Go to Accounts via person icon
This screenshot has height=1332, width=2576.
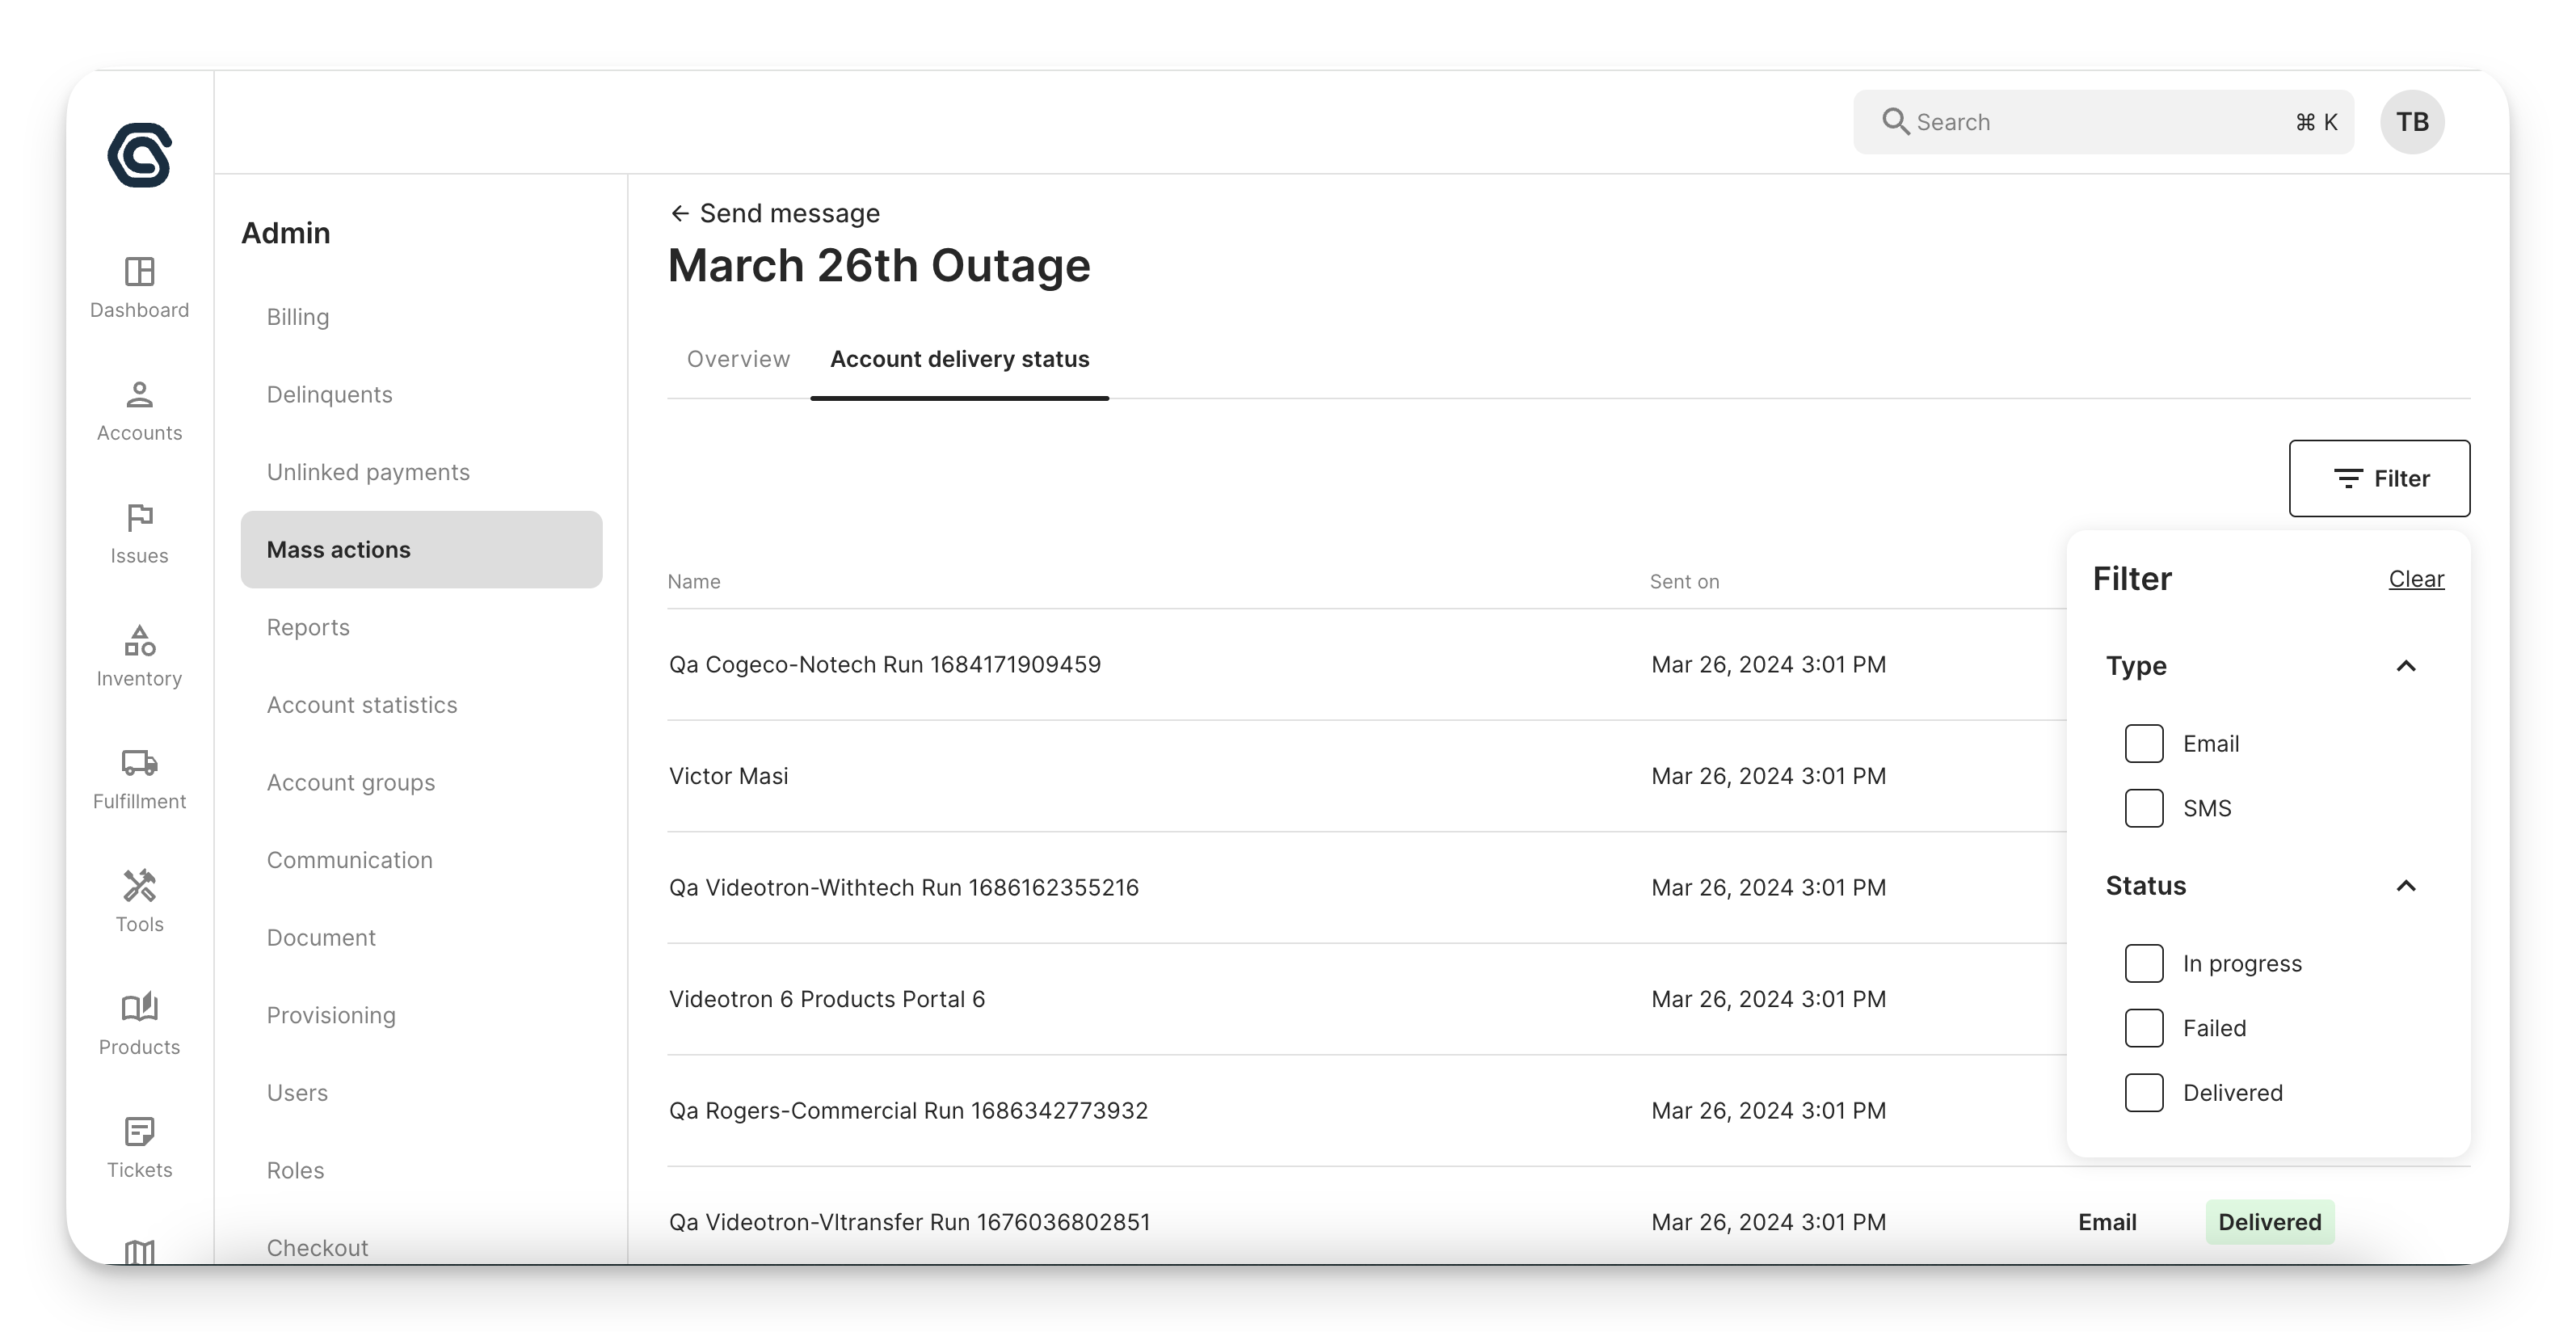139,395
